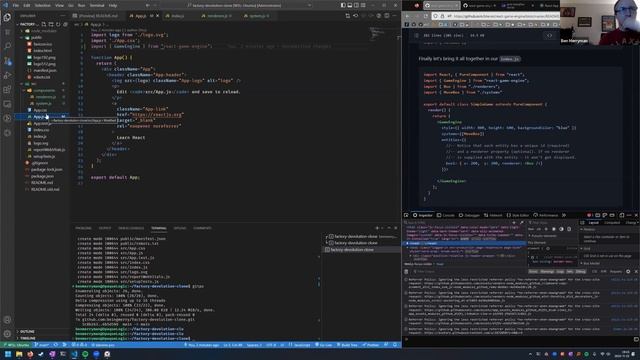Click the eyedropper icon in Inspector
The height and width of the screenshot is (360, 640).
[522, 222]
